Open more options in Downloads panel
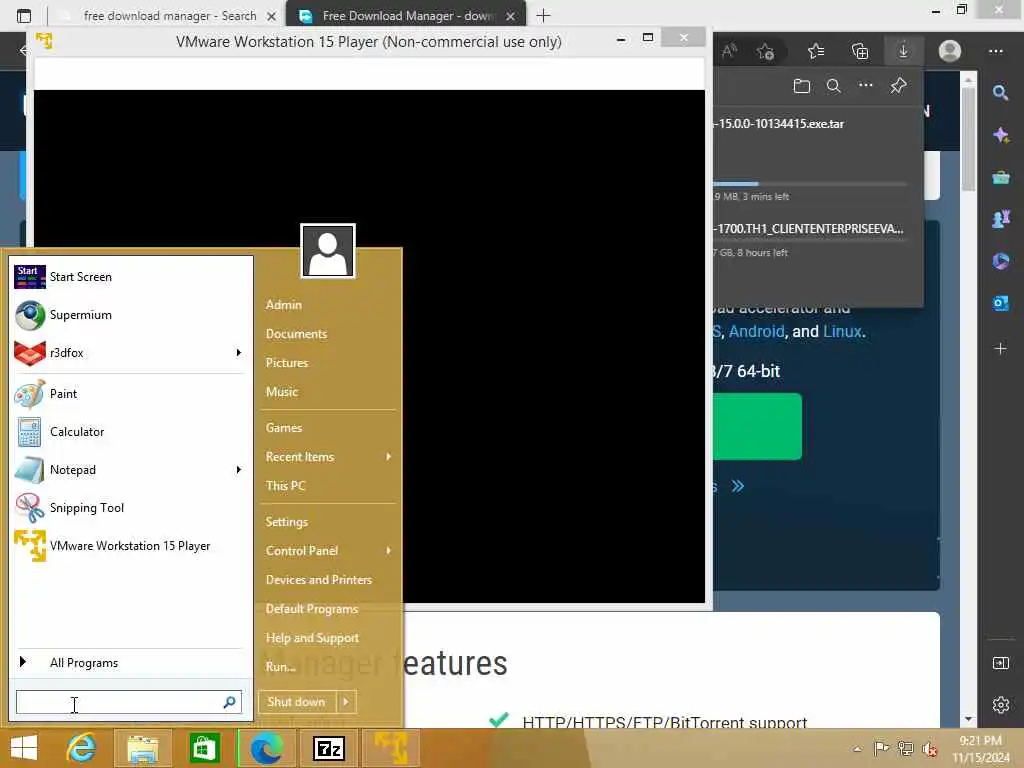The height and width of the screenshot is (768, 1024). point(866,86)
